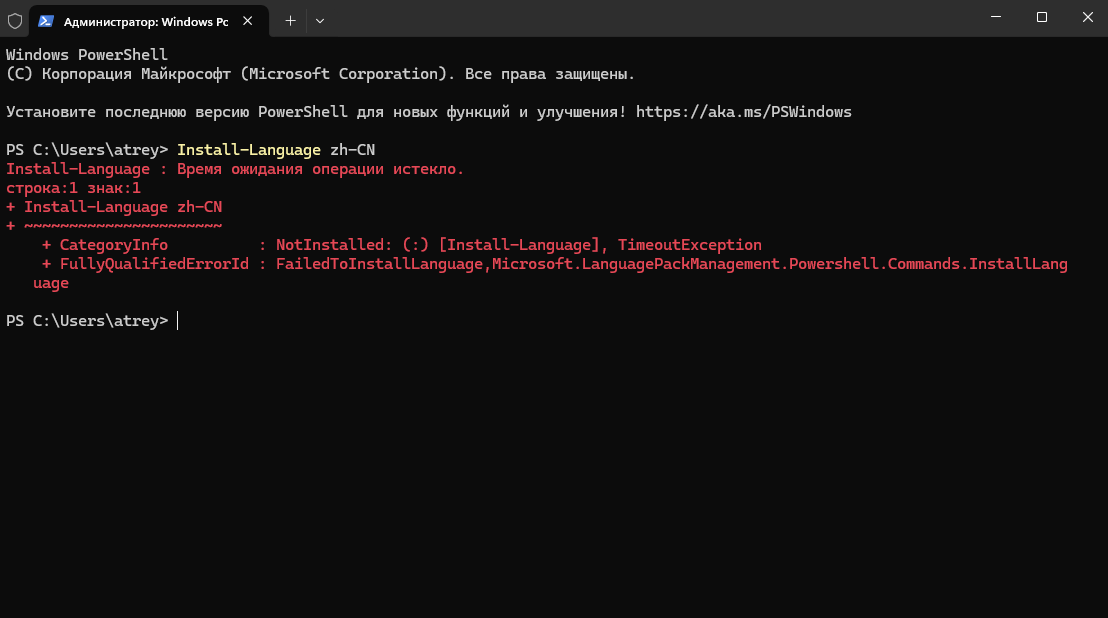Maximize the terminal window
1108x618 pixels.
pos(1042,18)
